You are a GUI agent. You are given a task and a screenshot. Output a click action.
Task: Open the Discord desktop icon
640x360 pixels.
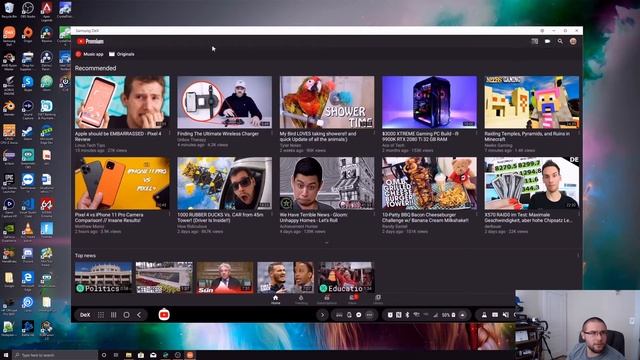point(28,255)
